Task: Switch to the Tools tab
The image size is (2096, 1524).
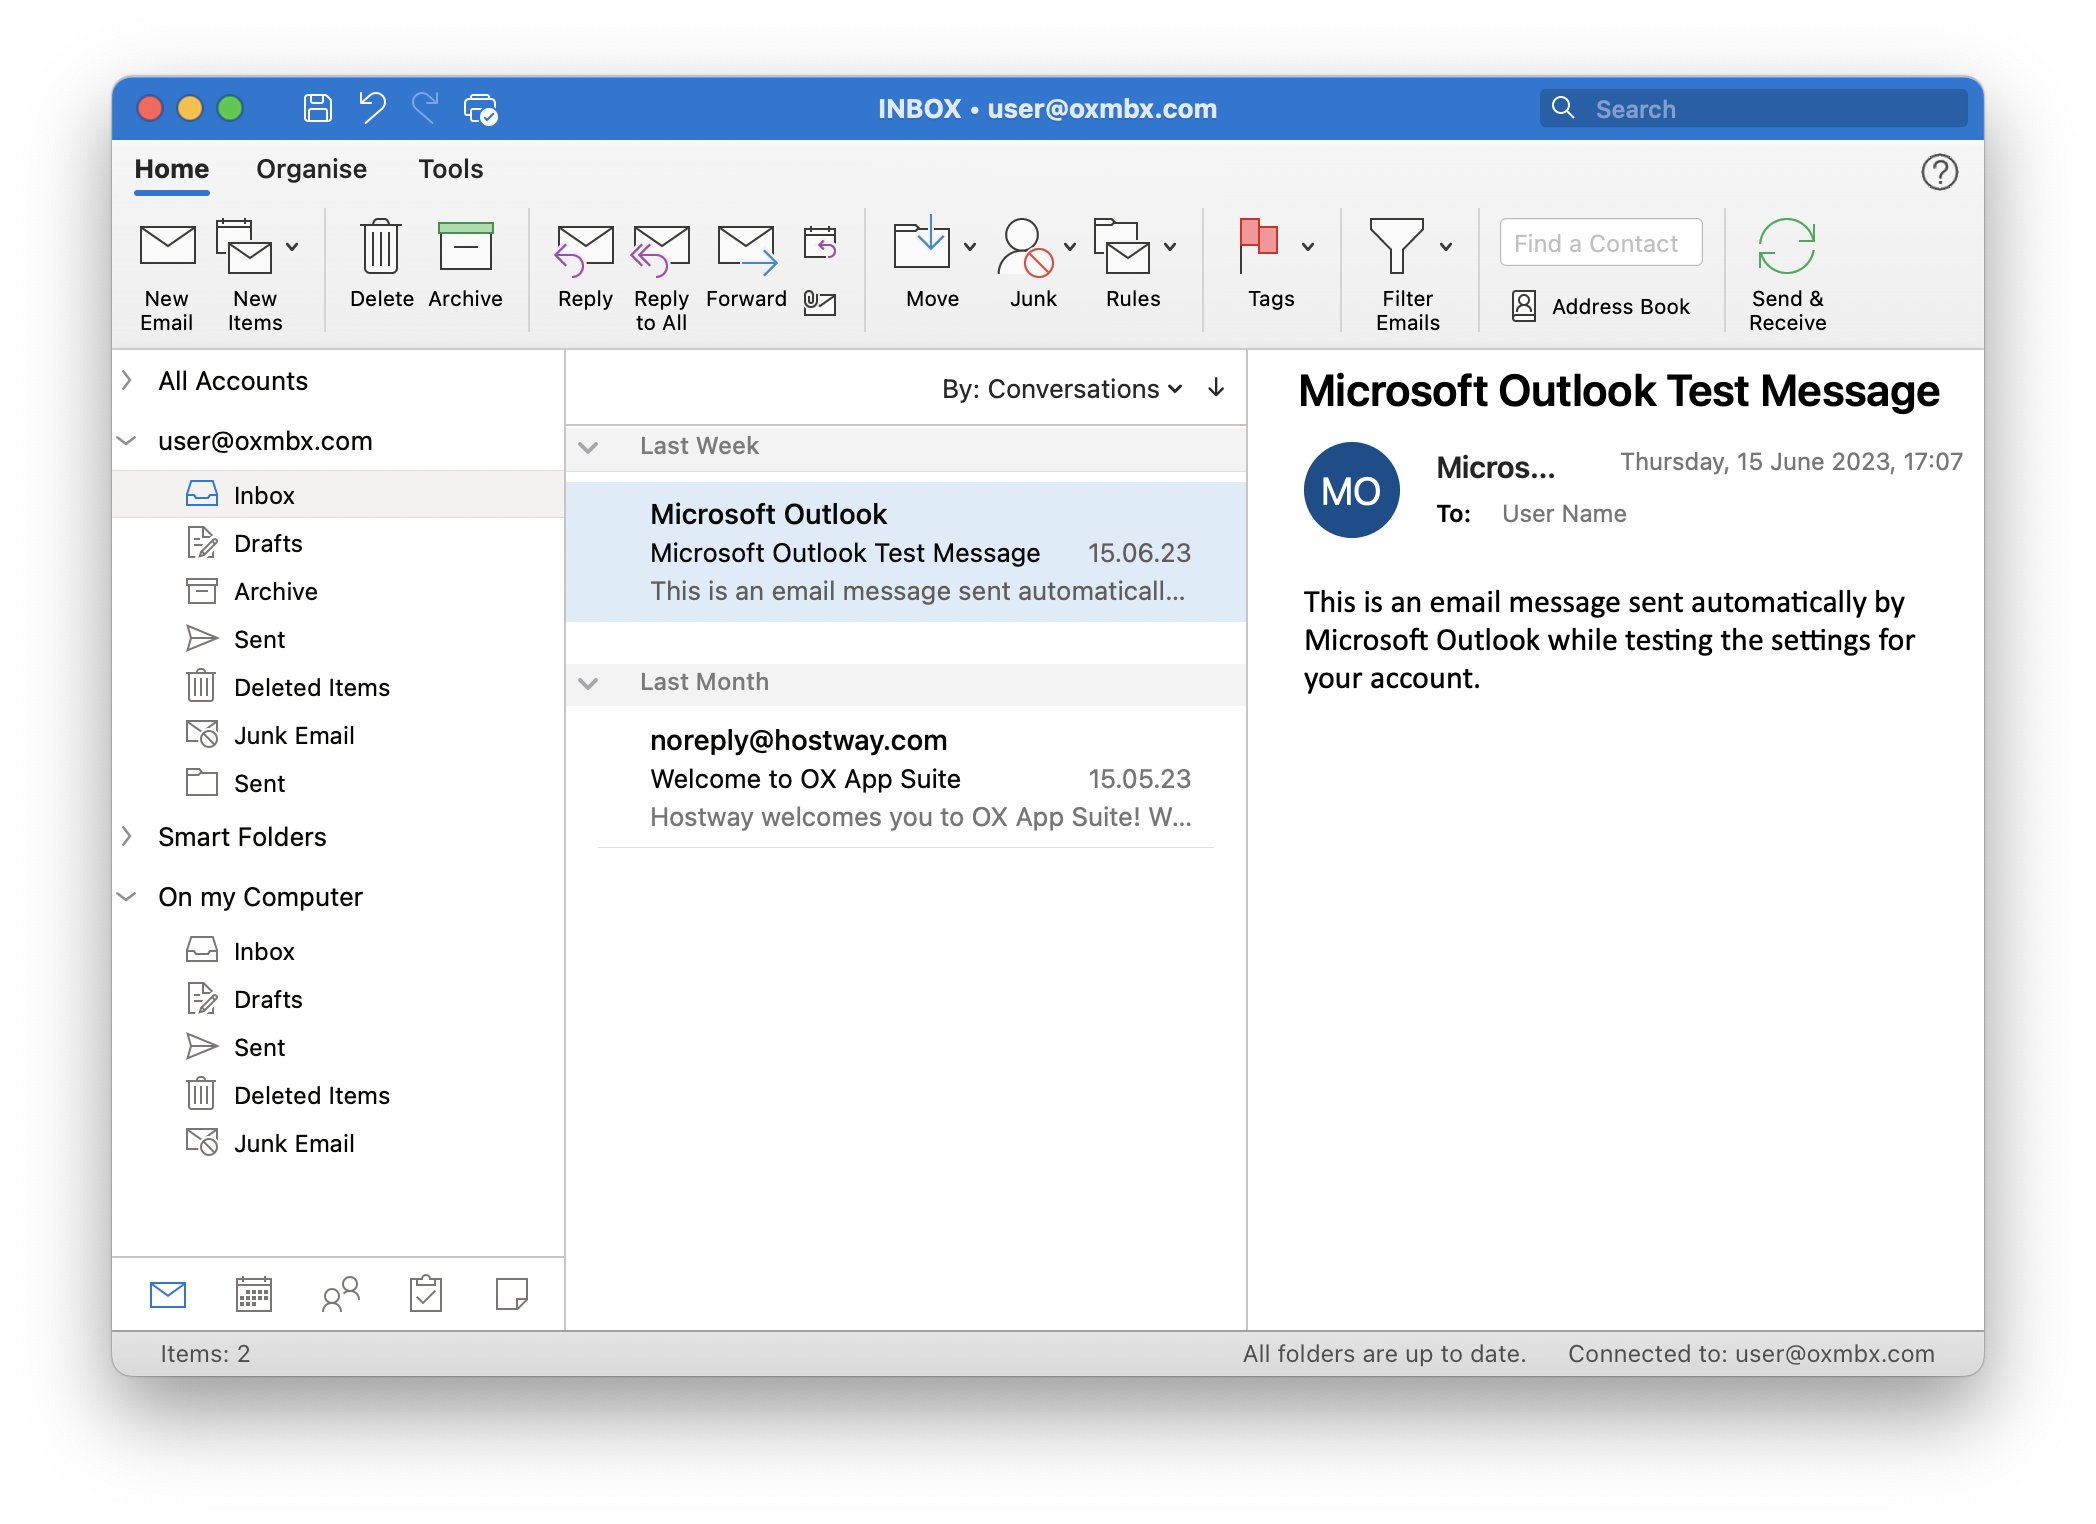Action: tap(450, 169)
